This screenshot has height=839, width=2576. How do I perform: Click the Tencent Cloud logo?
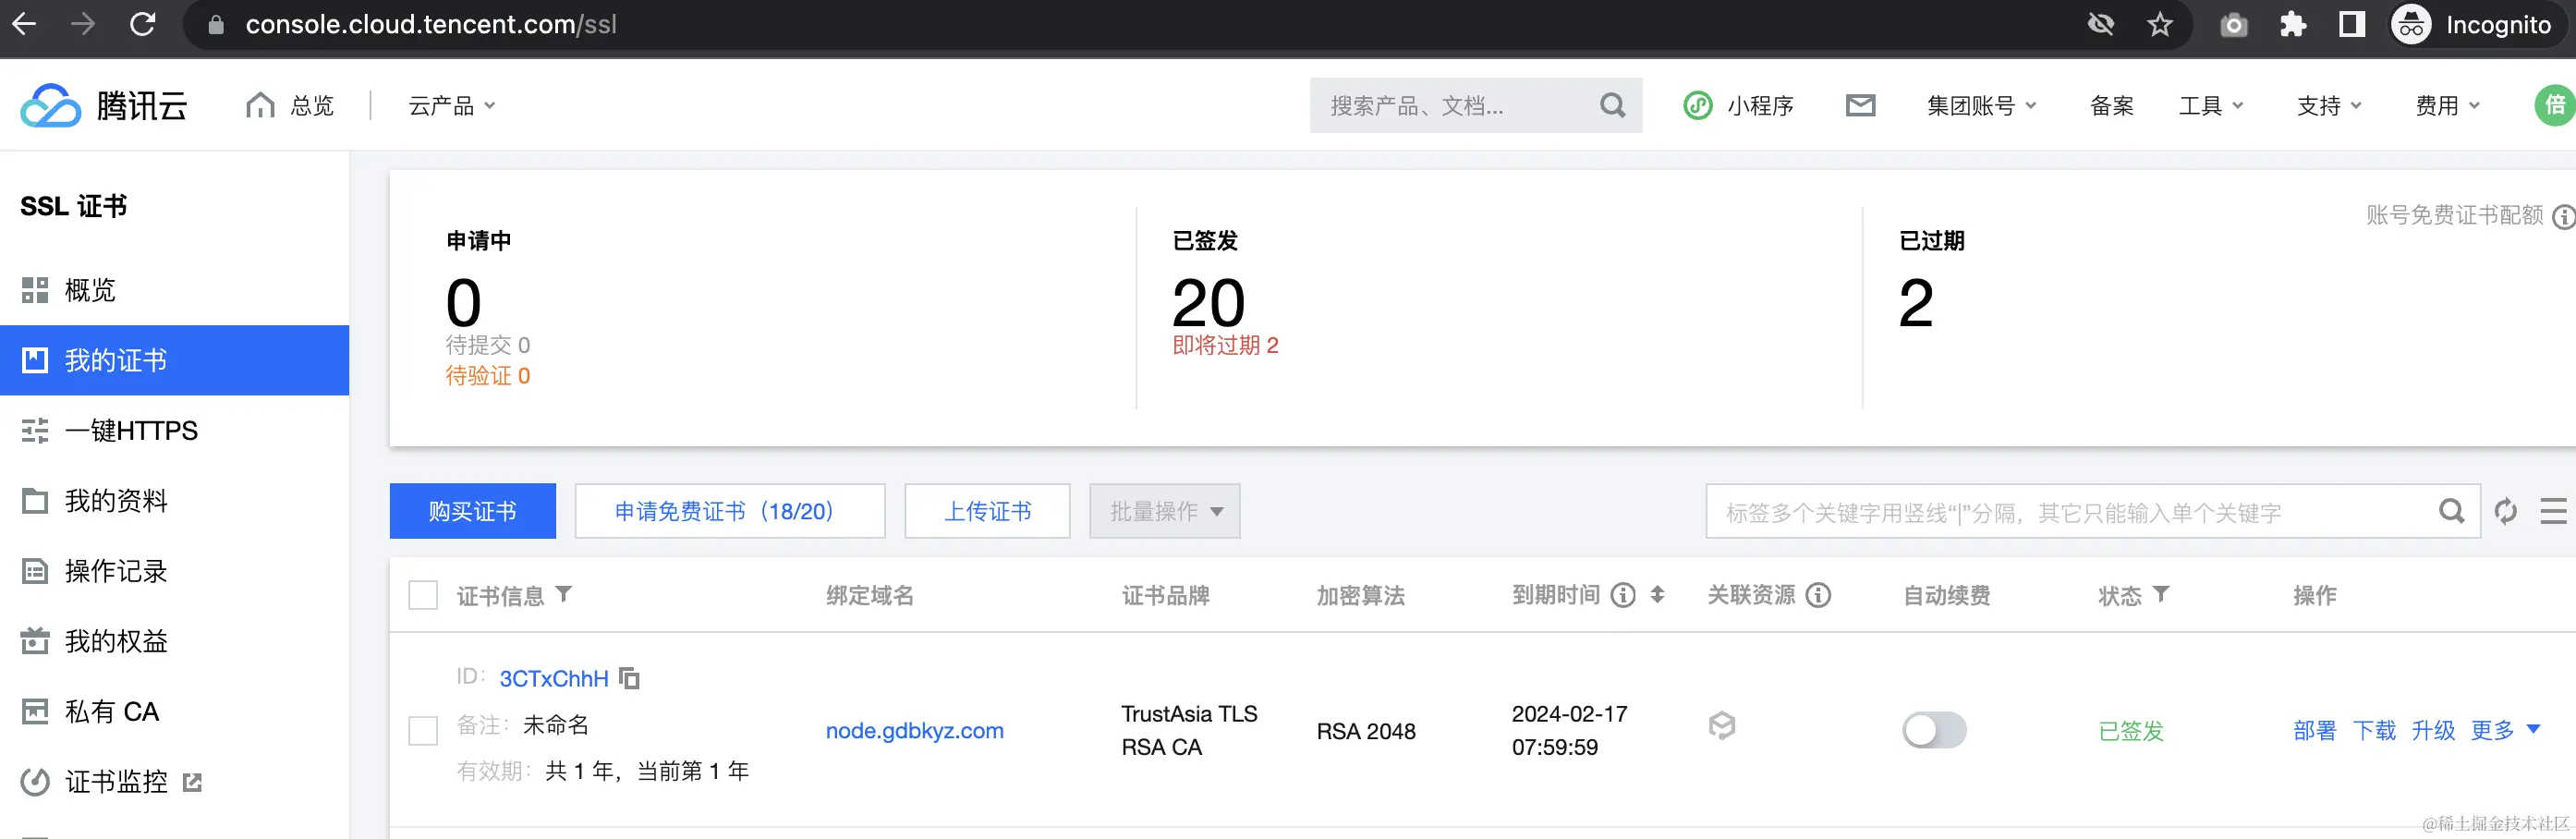(104, 105)
